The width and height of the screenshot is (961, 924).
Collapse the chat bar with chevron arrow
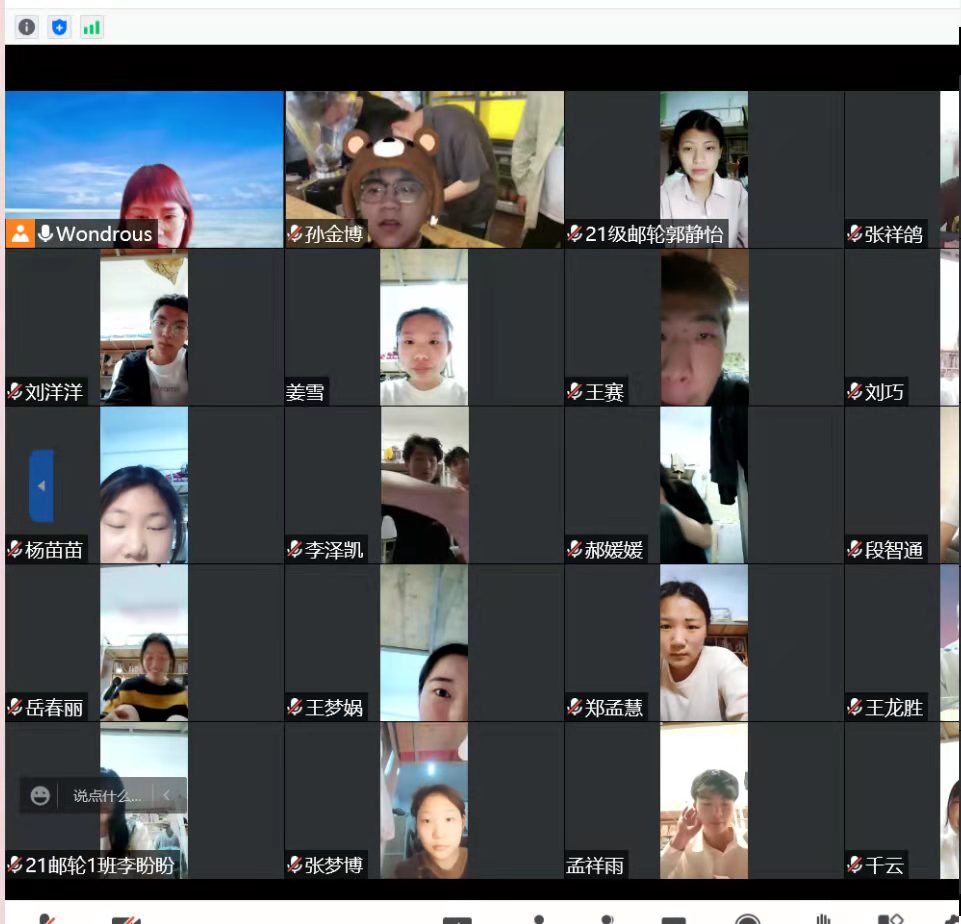tap(167, 796)
